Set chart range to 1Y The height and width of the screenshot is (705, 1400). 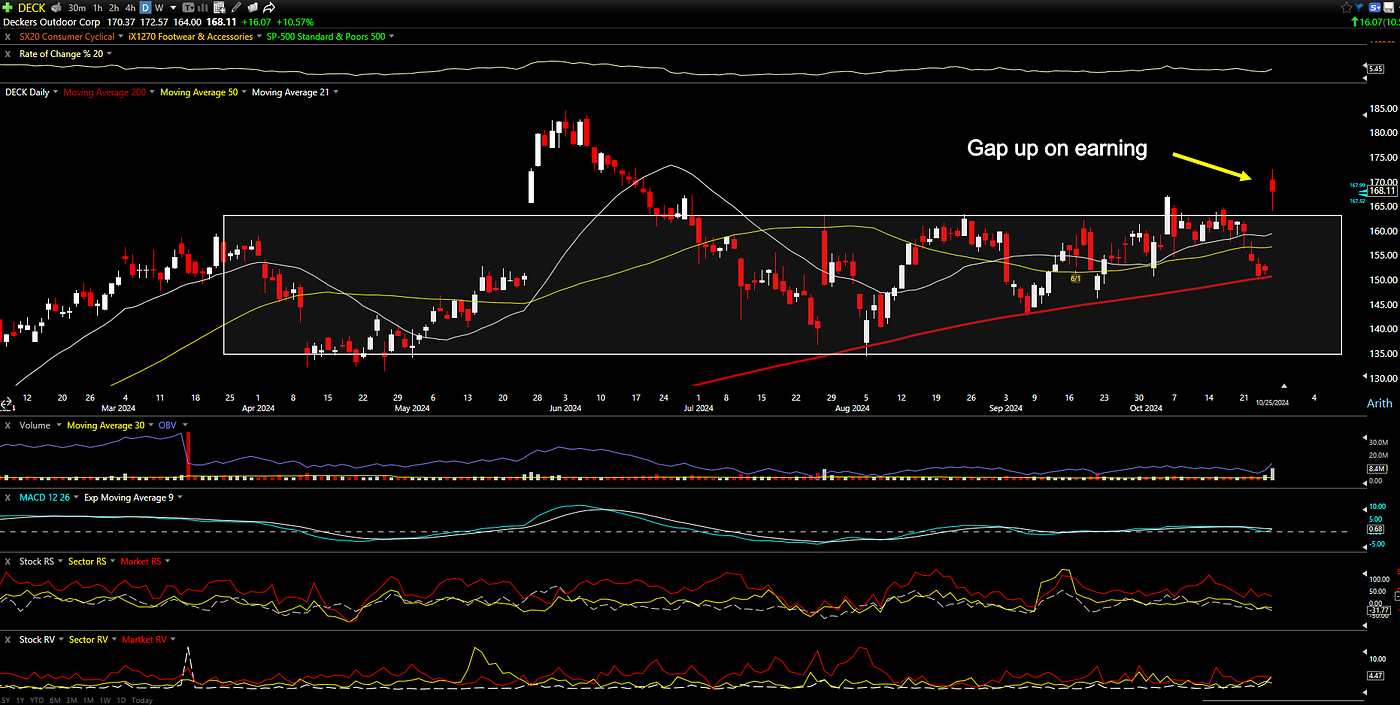[20, 700]
